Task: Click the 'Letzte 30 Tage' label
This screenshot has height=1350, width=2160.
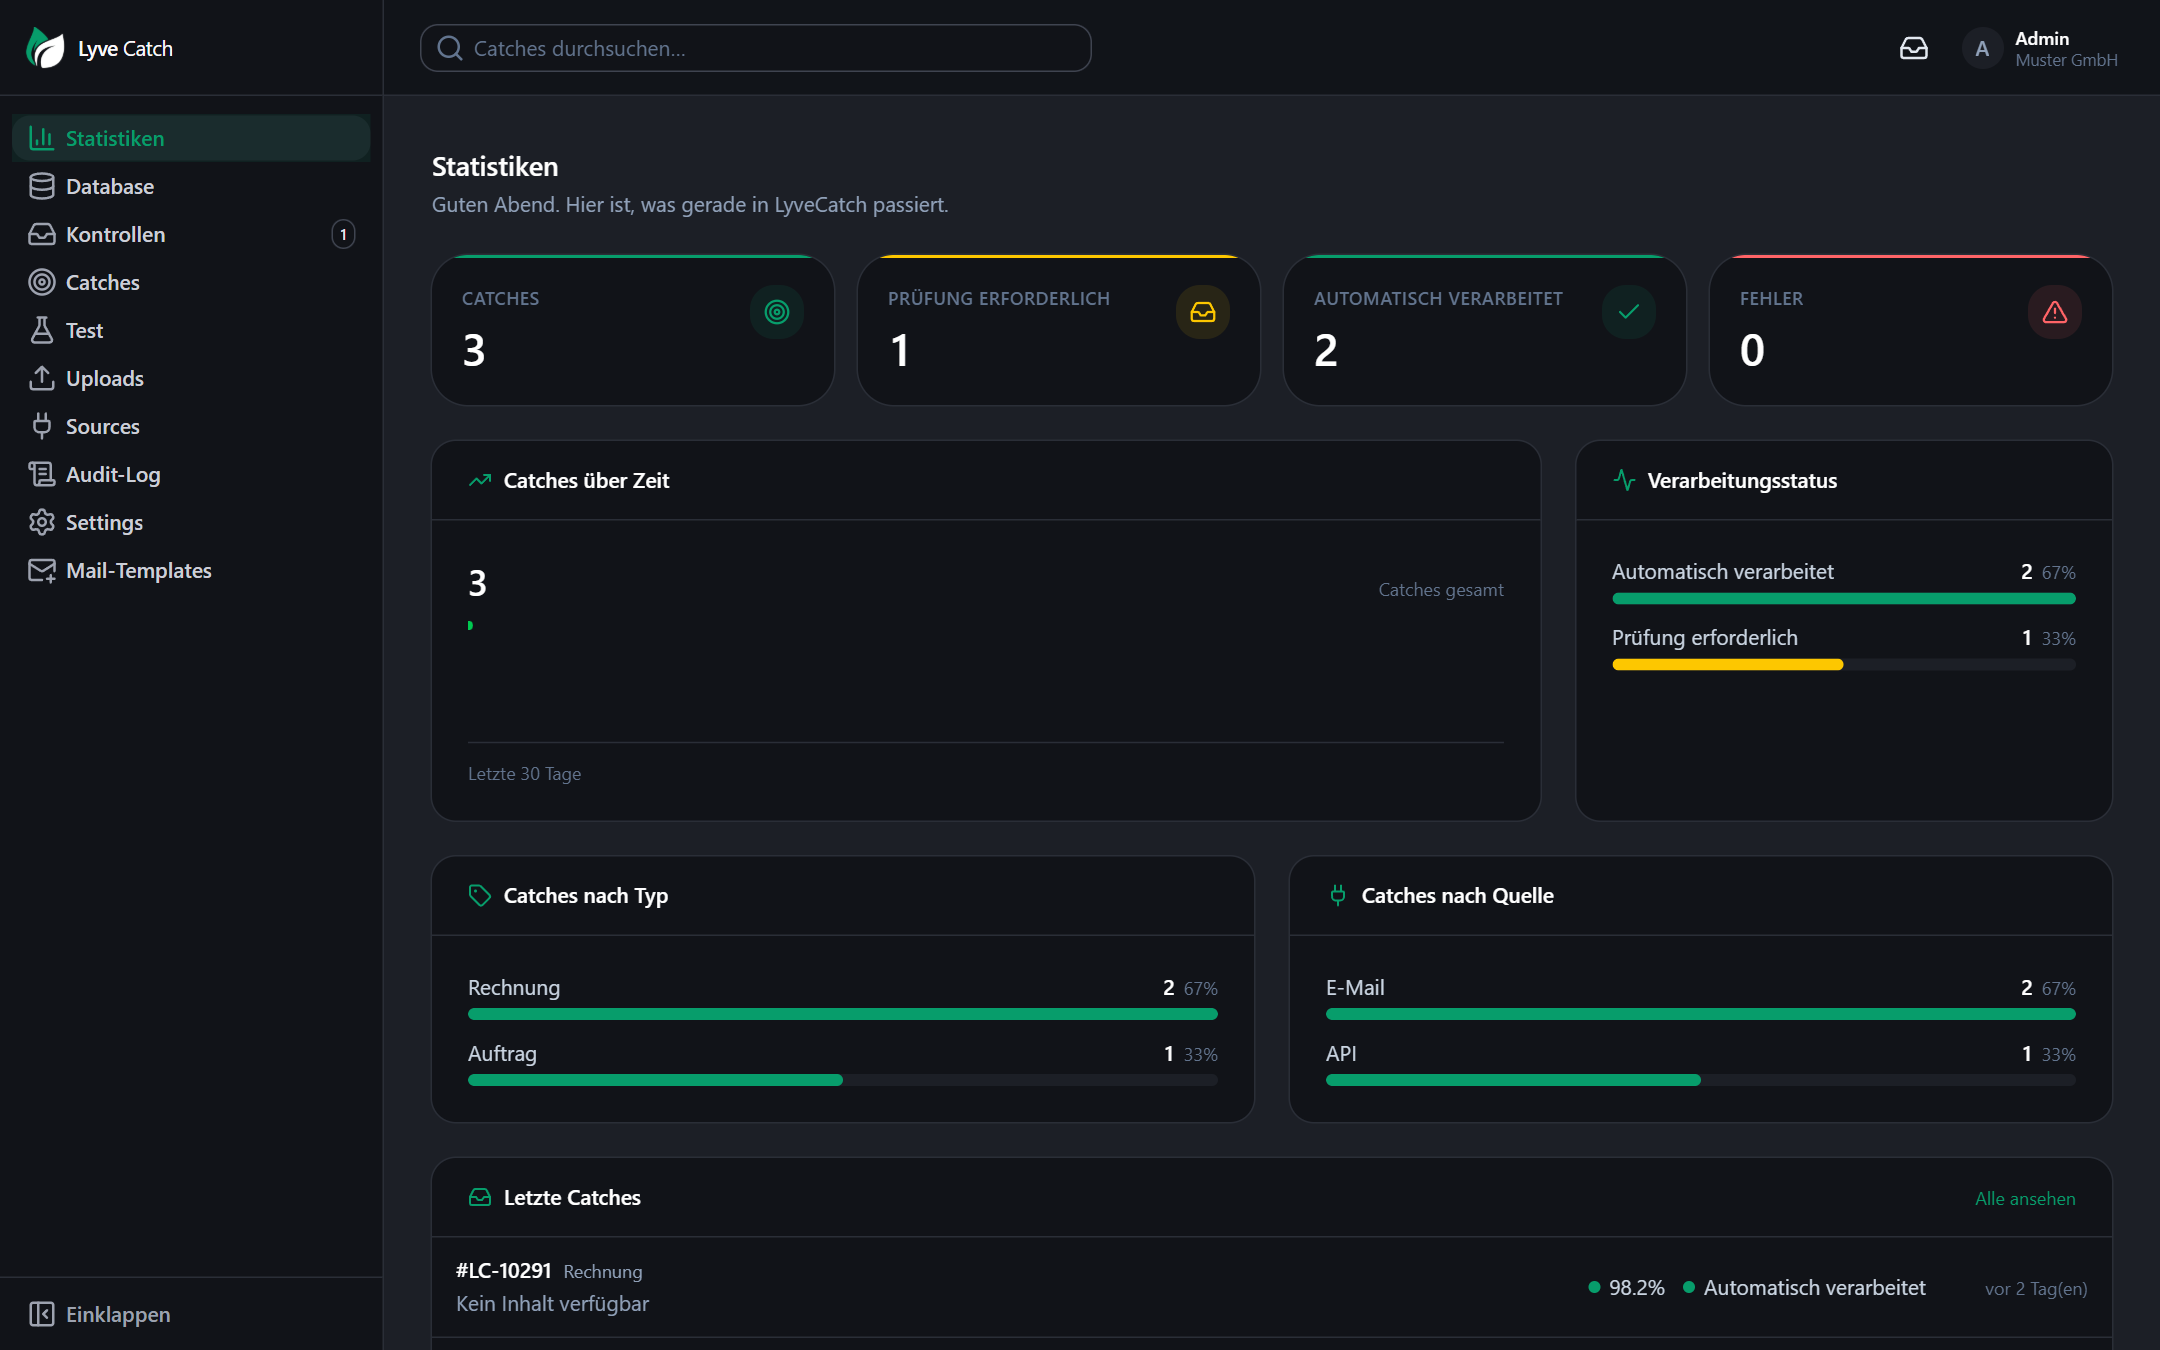Action: (x=524, y=774)
